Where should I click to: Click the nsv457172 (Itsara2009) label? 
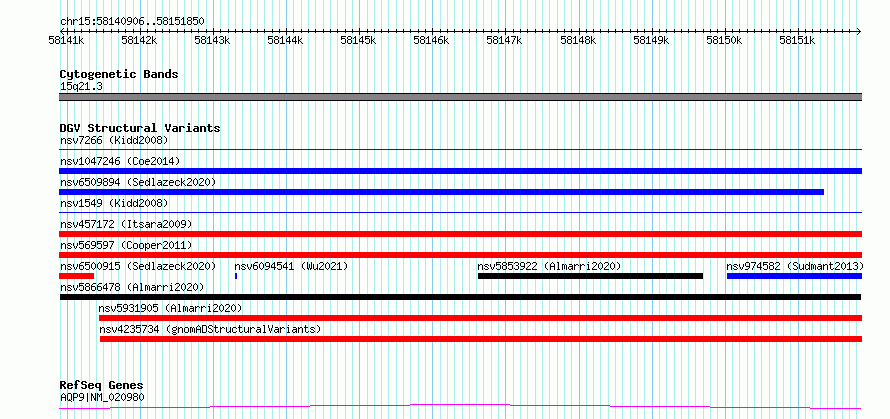pos(126,224)
